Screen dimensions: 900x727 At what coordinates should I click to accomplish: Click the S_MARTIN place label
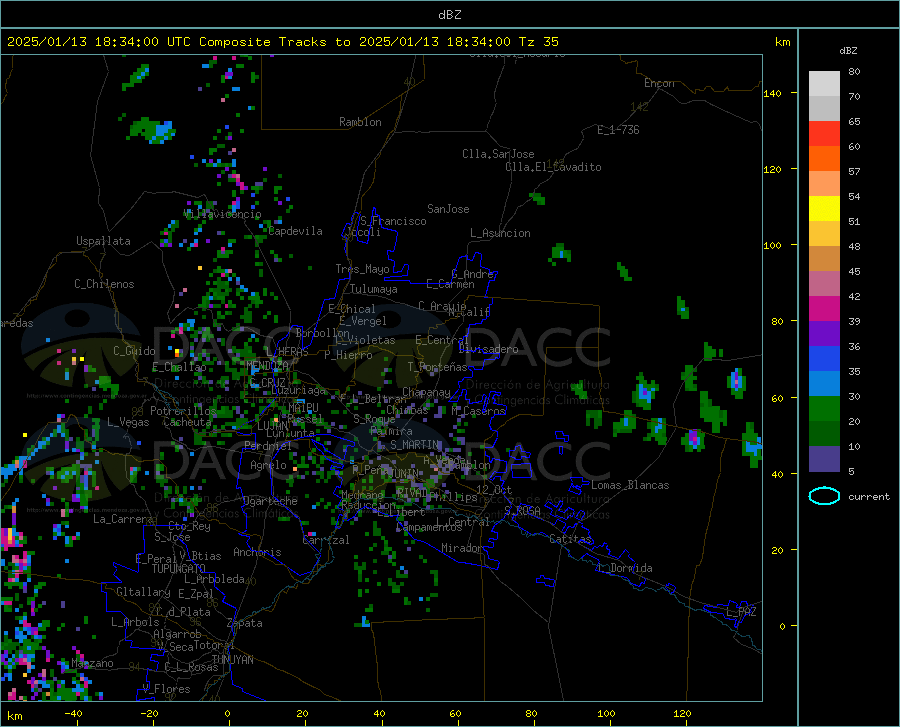415,445
